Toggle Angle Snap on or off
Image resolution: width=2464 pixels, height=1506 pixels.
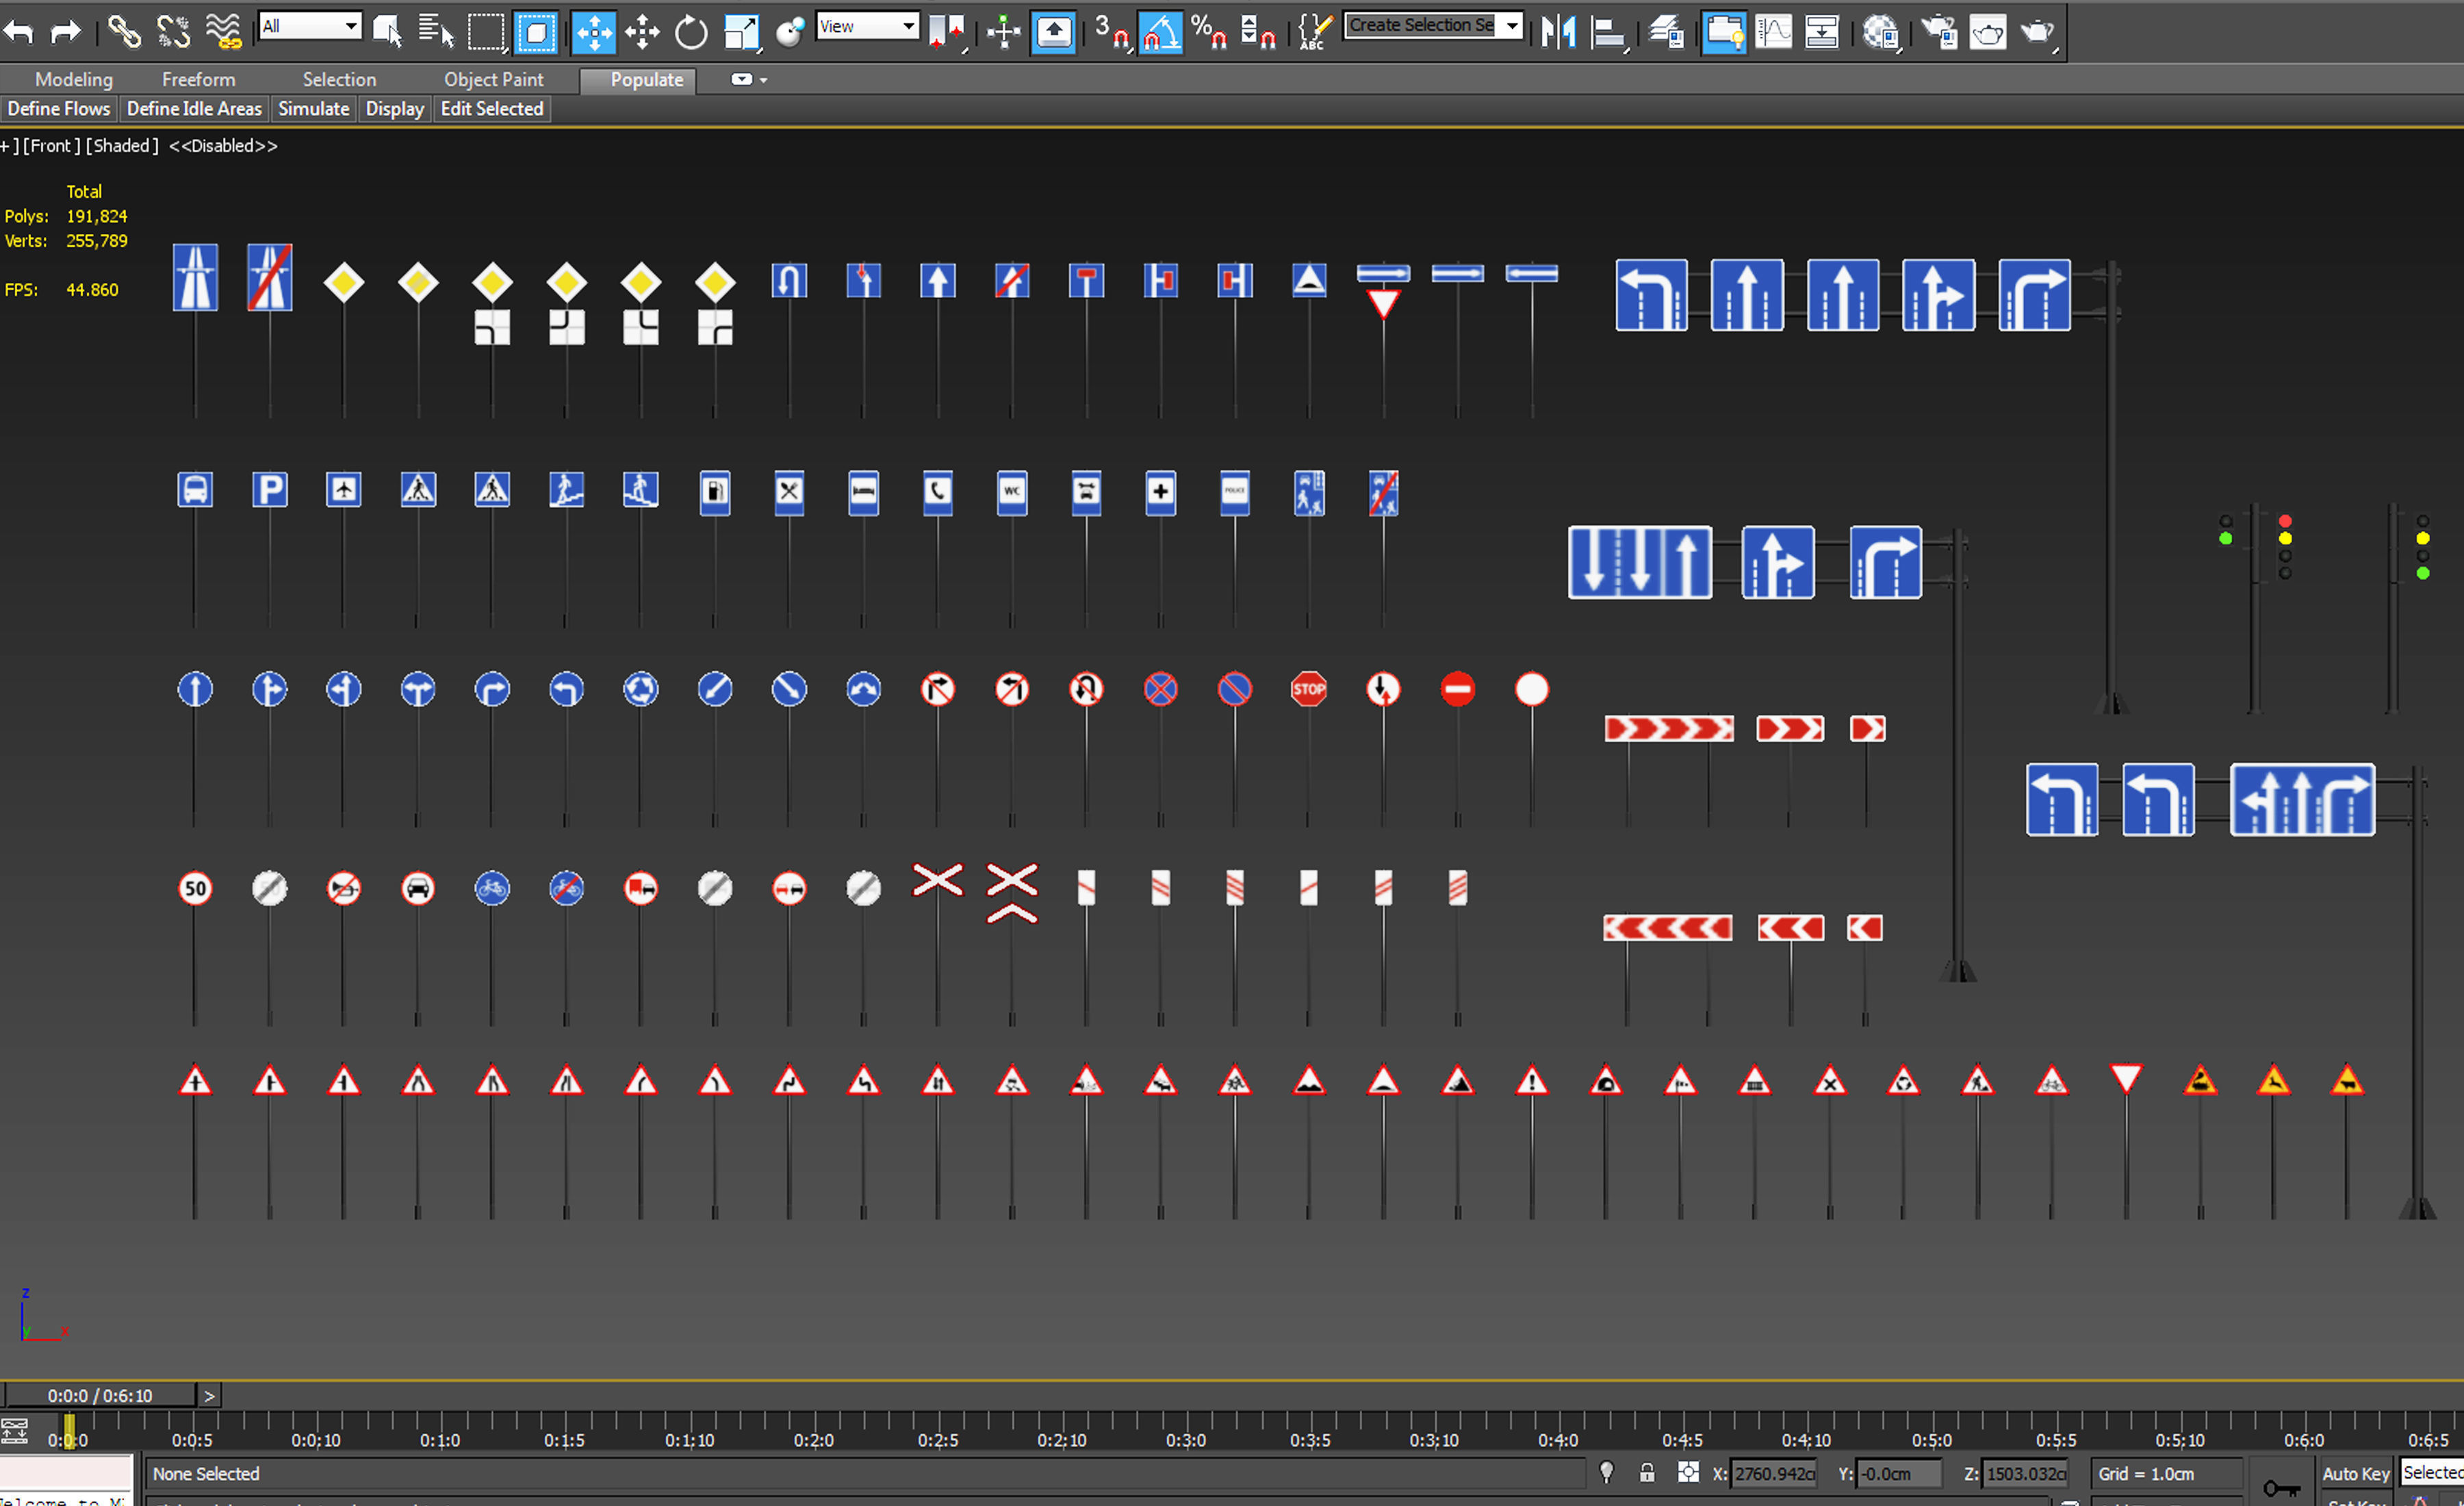point(1160,32)
